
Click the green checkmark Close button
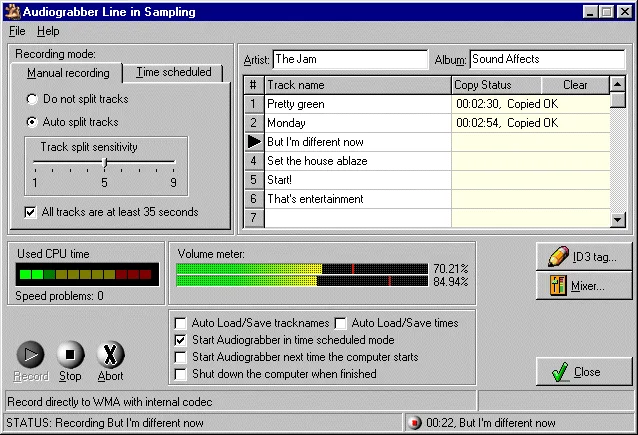point(584,372)
